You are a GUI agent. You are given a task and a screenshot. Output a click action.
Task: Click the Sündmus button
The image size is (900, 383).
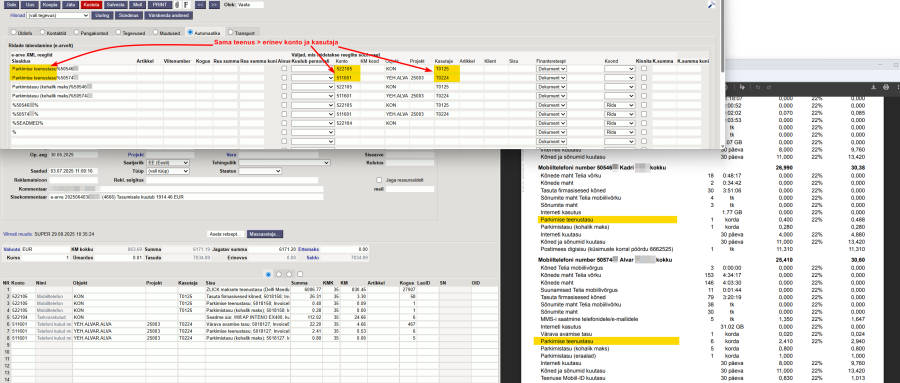(128, 16)
